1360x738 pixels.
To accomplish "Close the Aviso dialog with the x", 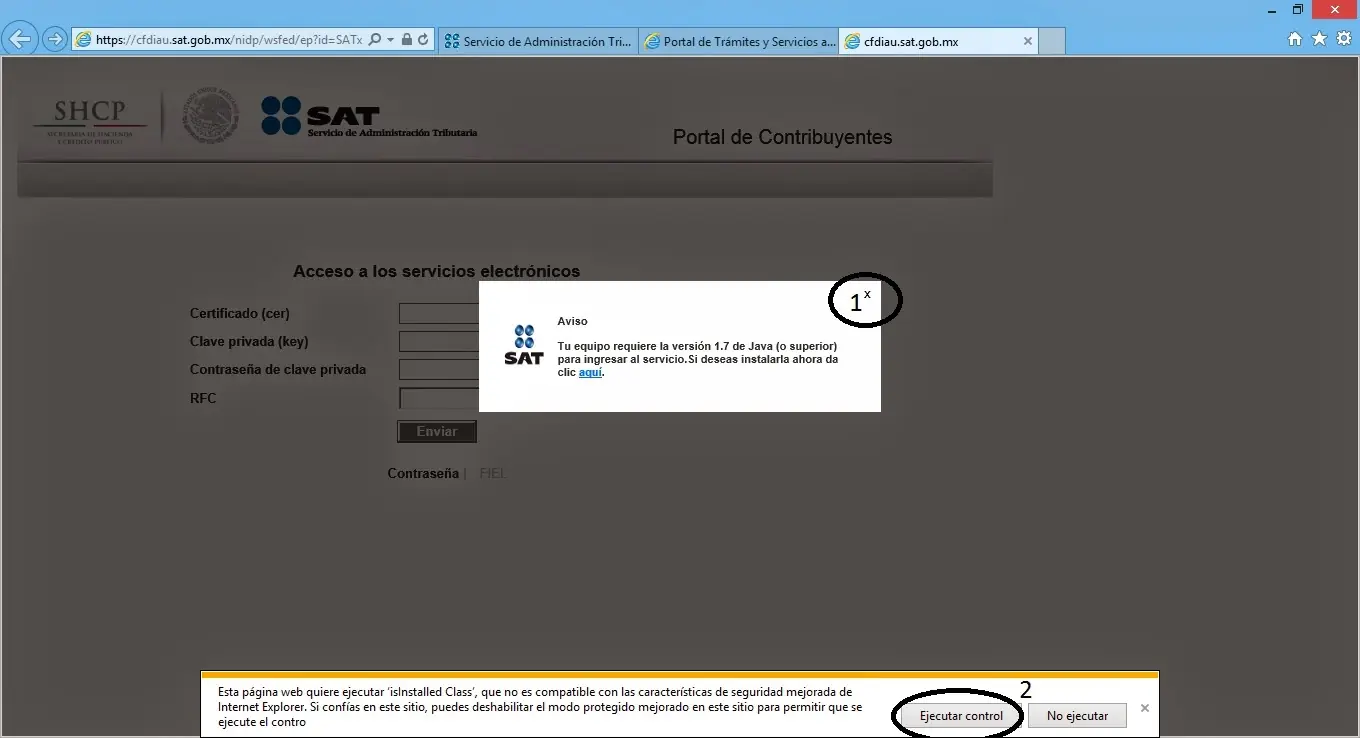I will 867,294.
